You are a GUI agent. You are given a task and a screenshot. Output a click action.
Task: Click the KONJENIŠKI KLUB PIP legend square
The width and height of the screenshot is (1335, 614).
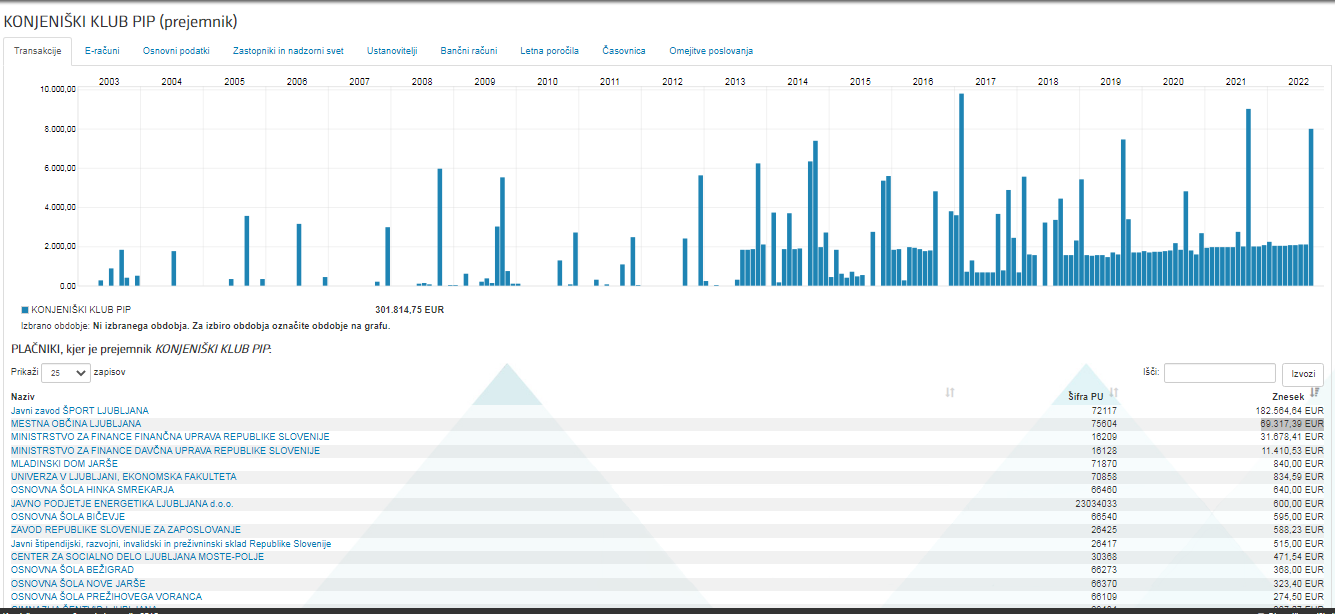click(25, 310)
